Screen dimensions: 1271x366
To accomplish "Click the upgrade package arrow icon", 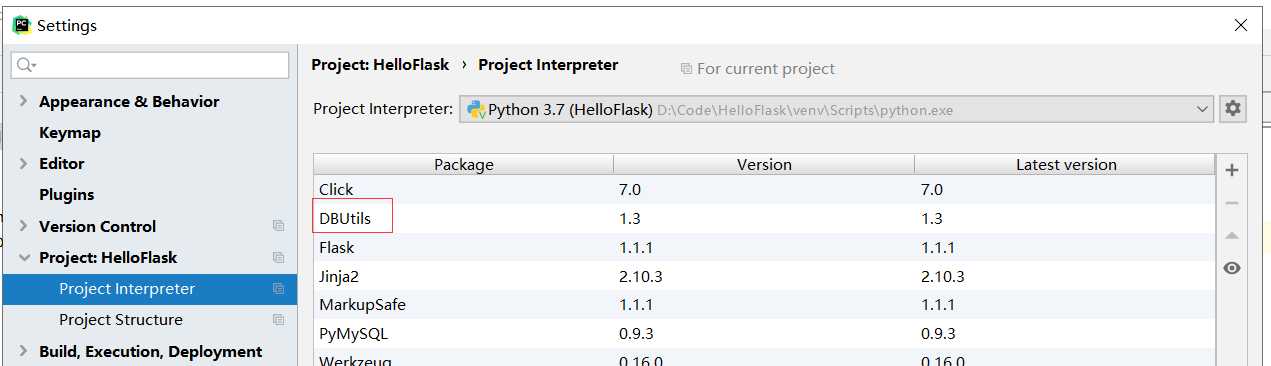I will point(1232,236).
